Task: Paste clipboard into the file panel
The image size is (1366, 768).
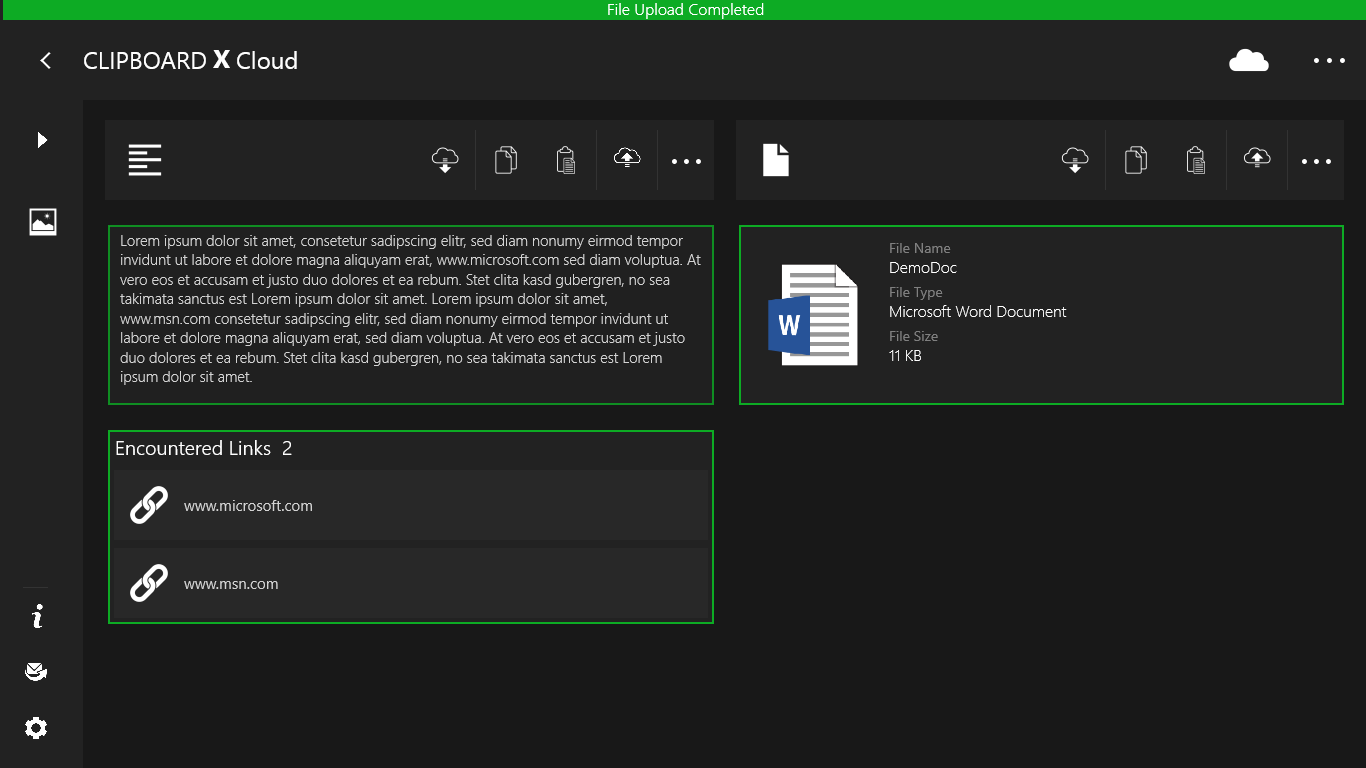Action: [1196, 160]
